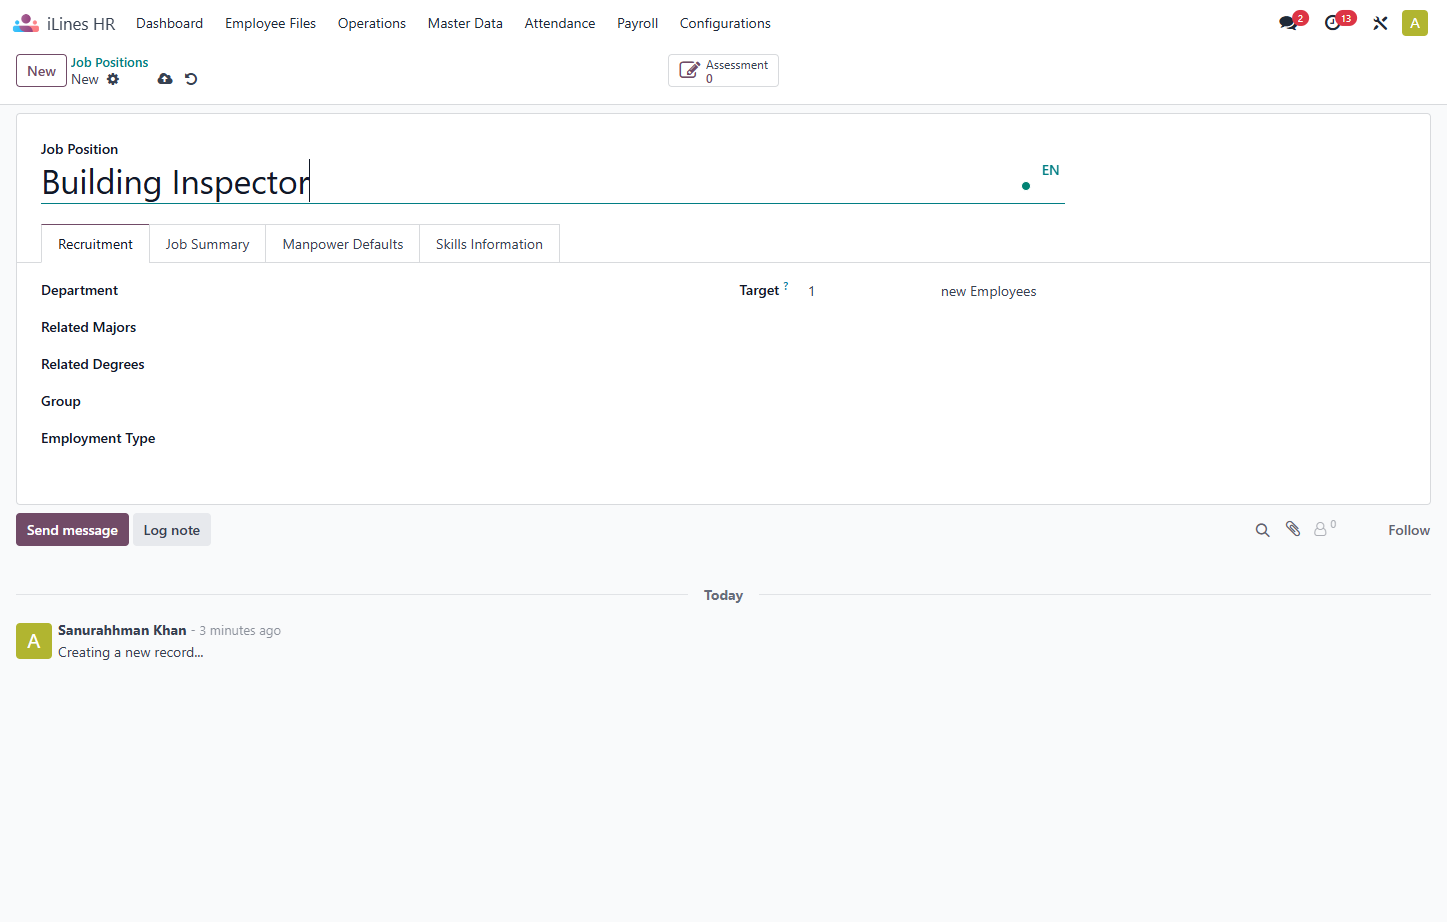Click the Related Degrees label
1447x922 pixels.
92,364
